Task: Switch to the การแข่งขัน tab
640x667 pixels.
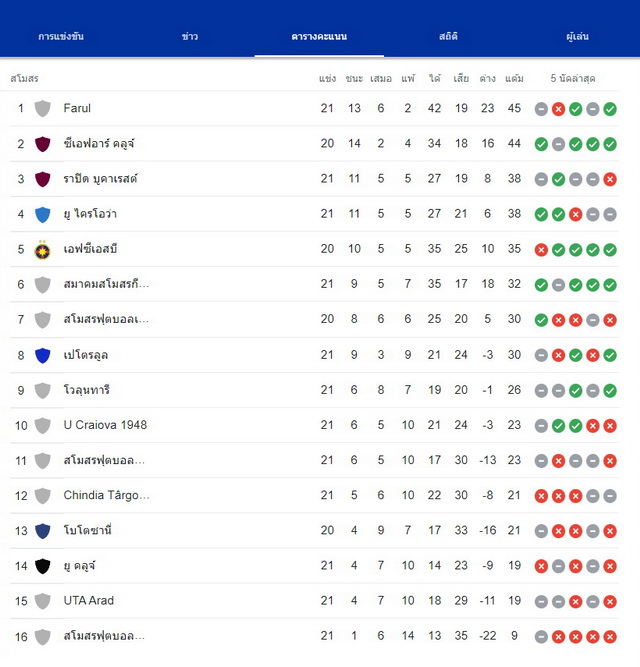Action: click(x=61, y=36)
